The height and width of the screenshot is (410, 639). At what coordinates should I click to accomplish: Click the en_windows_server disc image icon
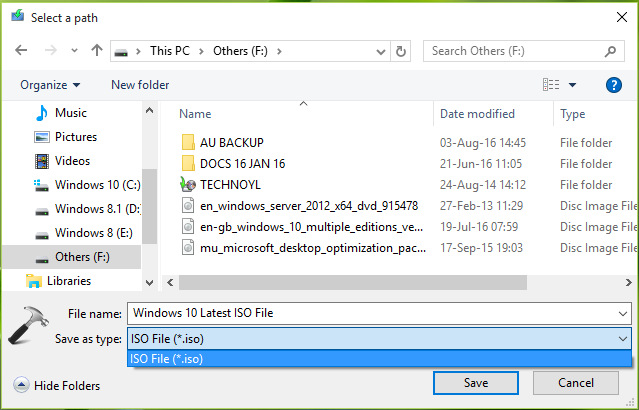tap(188, 205)
